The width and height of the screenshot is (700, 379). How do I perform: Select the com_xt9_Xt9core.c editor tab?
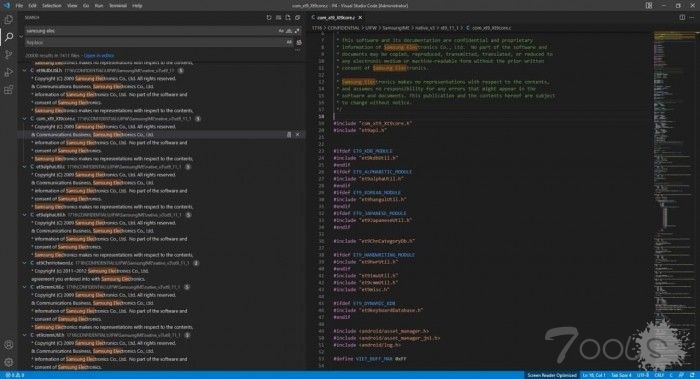click(x=336, y=17)
